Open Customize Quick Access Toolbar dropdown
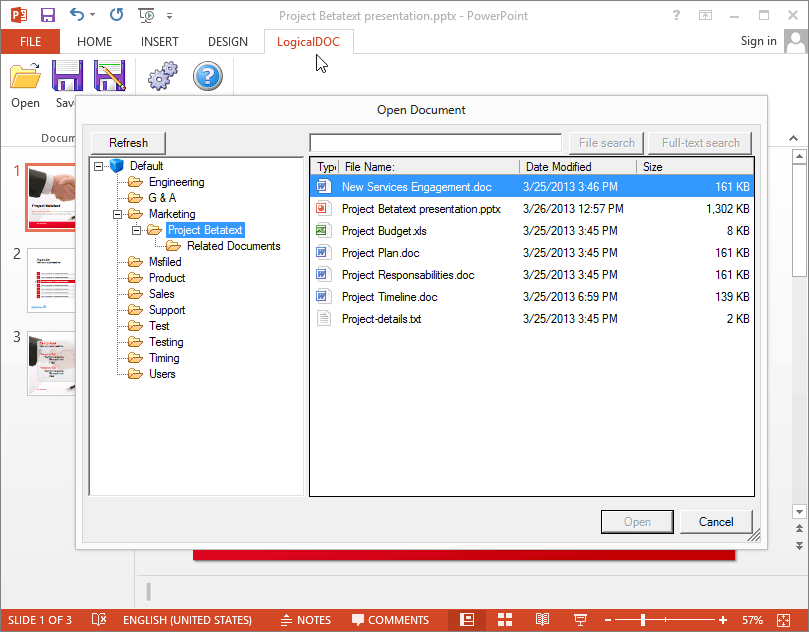Viewport: 809px width, 632px height. pos(169,16)
